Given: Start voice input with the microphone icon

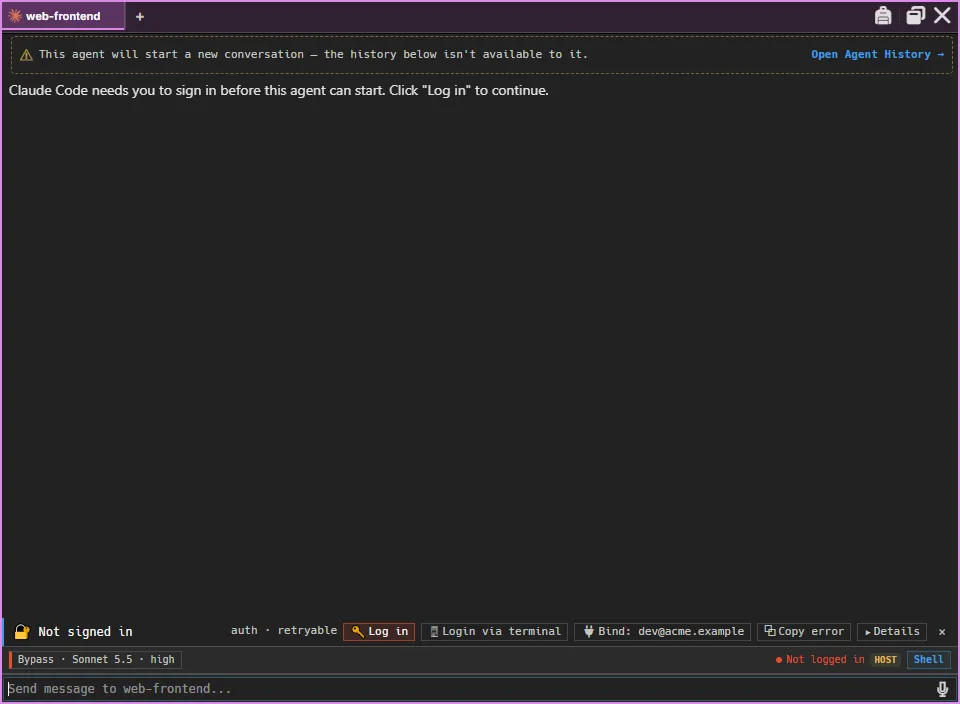Looking at the screenshot, I should [x=942, y=689].
